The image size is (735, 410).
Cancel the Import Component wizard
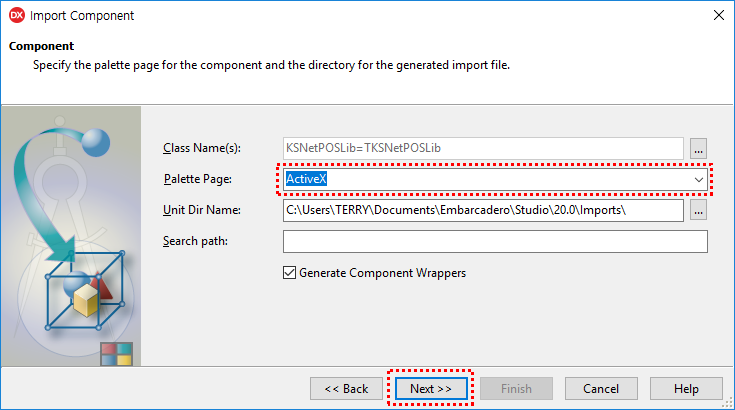pyautogui.click(x=601, y=388)
